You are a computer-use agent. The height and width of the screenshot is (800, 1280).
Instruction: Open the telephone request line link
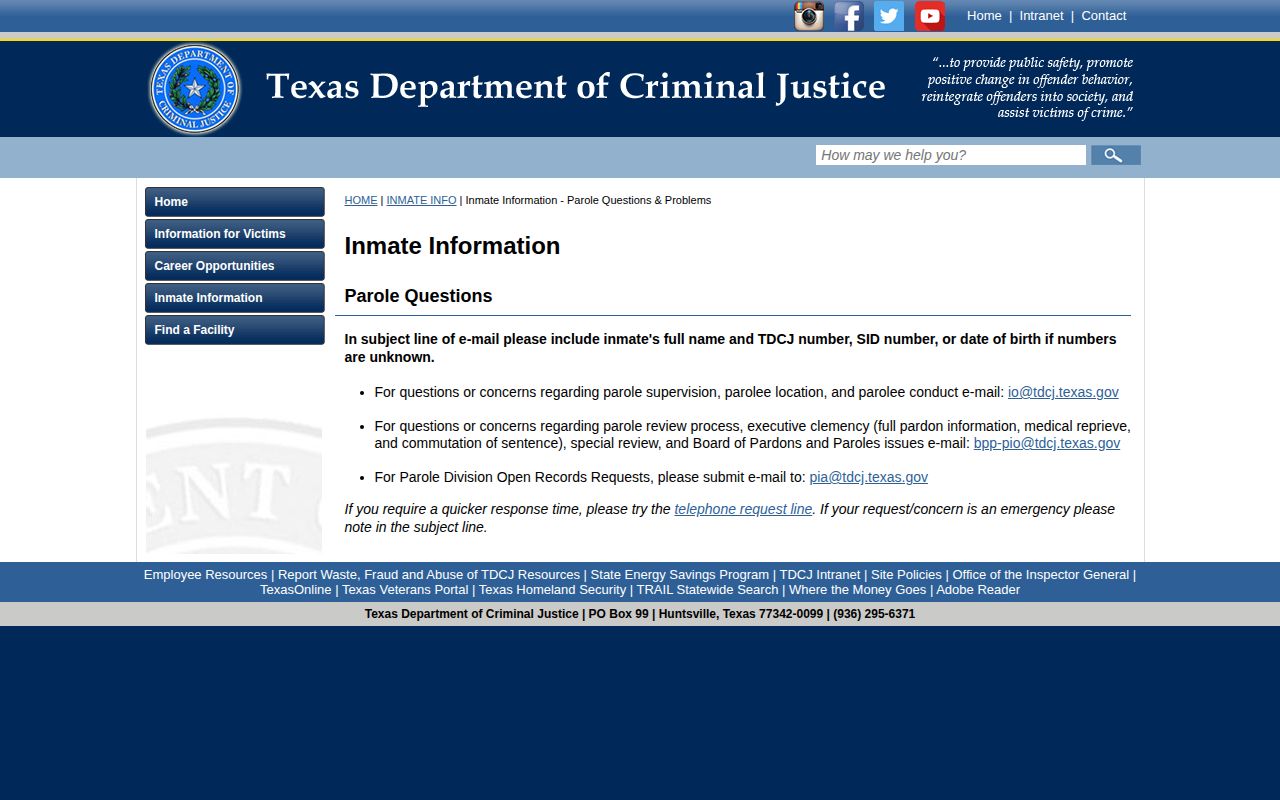(743, 509)
